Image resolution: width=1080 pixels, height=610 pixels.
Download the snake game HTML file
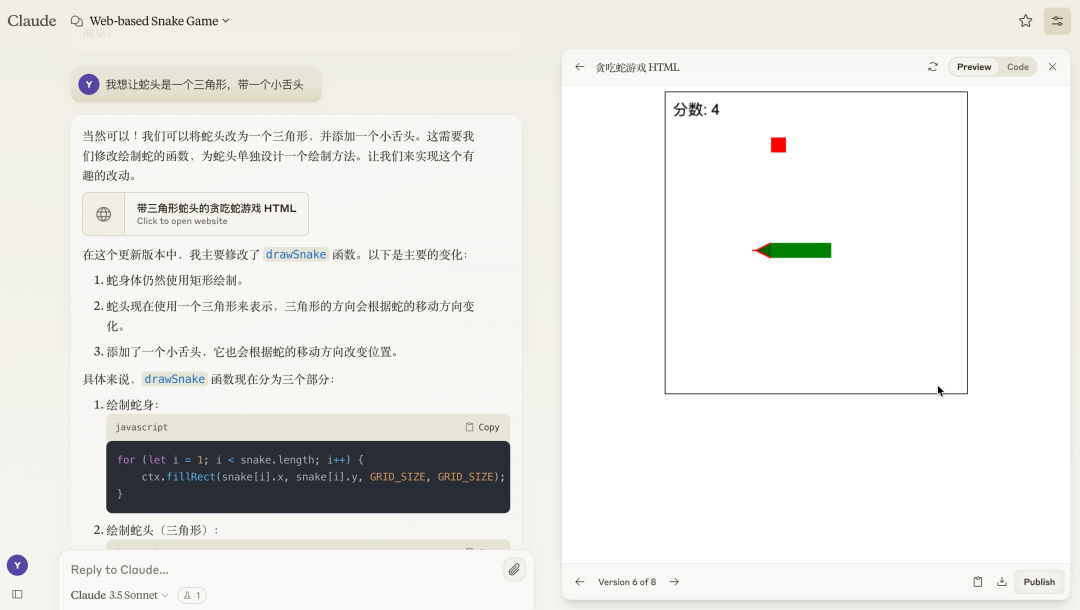click(x=1002, y=581)
